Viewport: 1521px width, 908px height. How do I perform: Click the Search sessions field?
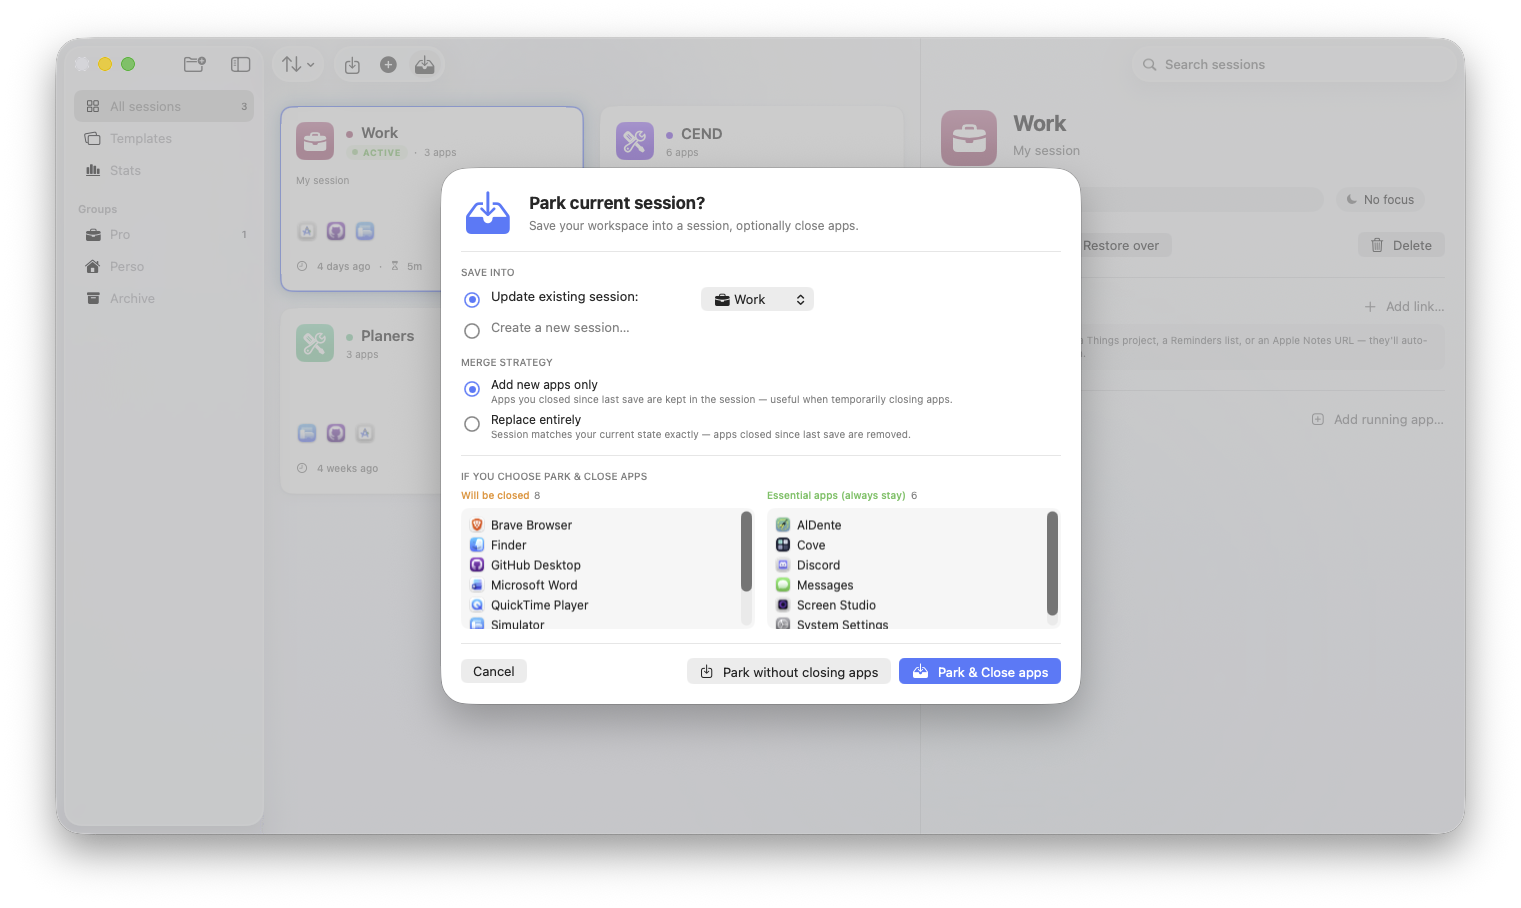click(1294, 64)
